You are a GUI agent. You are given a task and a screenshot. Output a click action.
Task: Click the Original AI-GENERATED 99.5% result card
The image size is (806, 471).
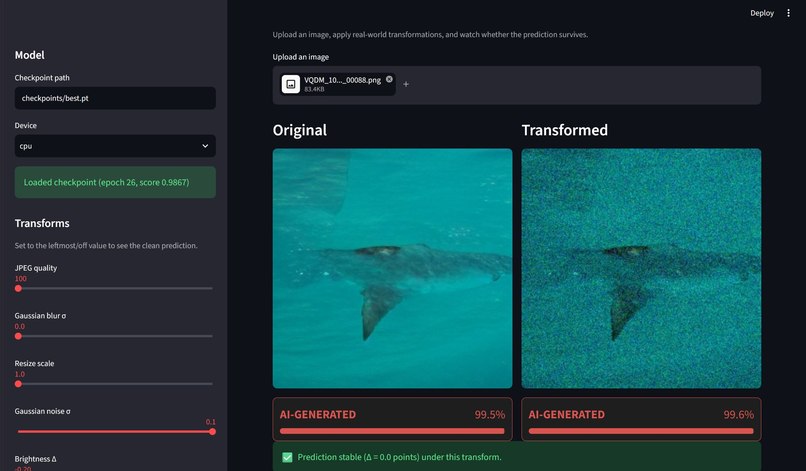pyautogui.click(x=392, y=419)
